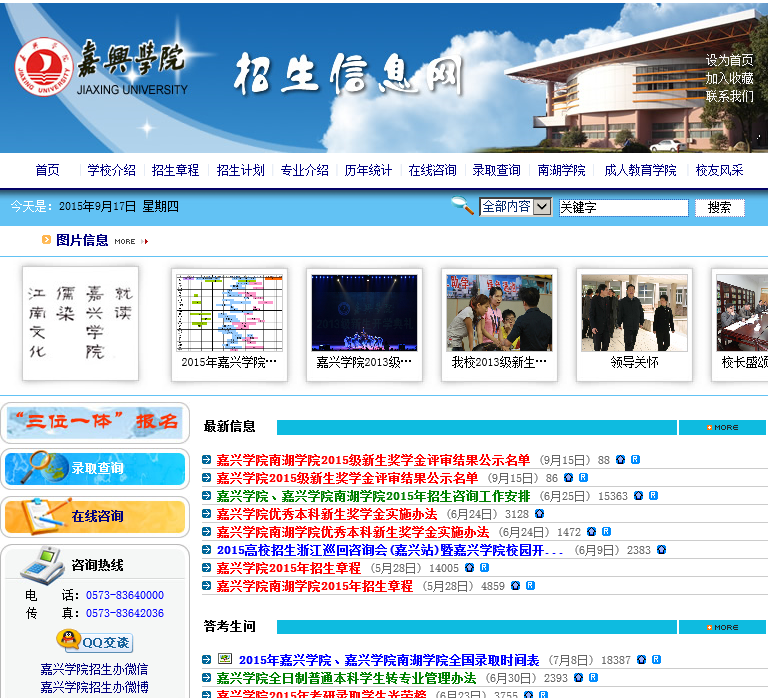
Task: Click the top icon after count 2383
Action: (661, 550)
